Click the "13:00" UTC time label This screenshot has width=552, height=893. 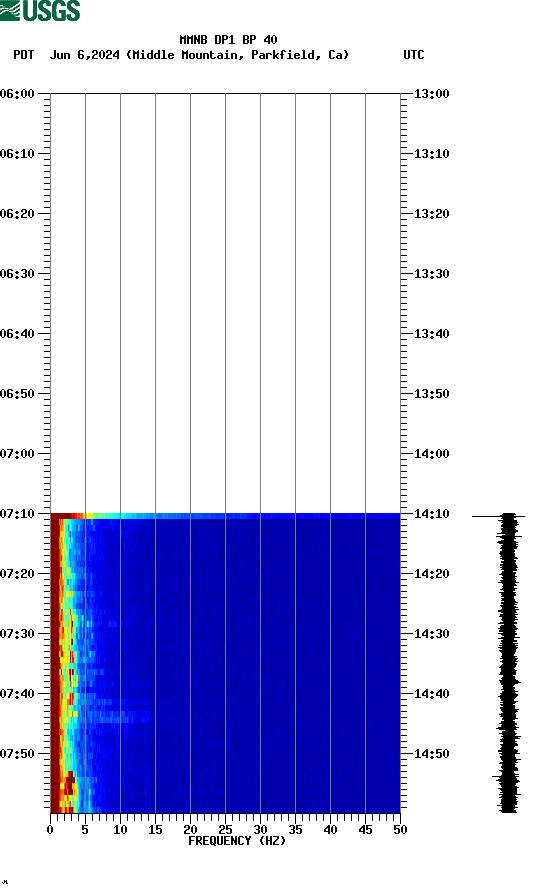tap(432, 93)
